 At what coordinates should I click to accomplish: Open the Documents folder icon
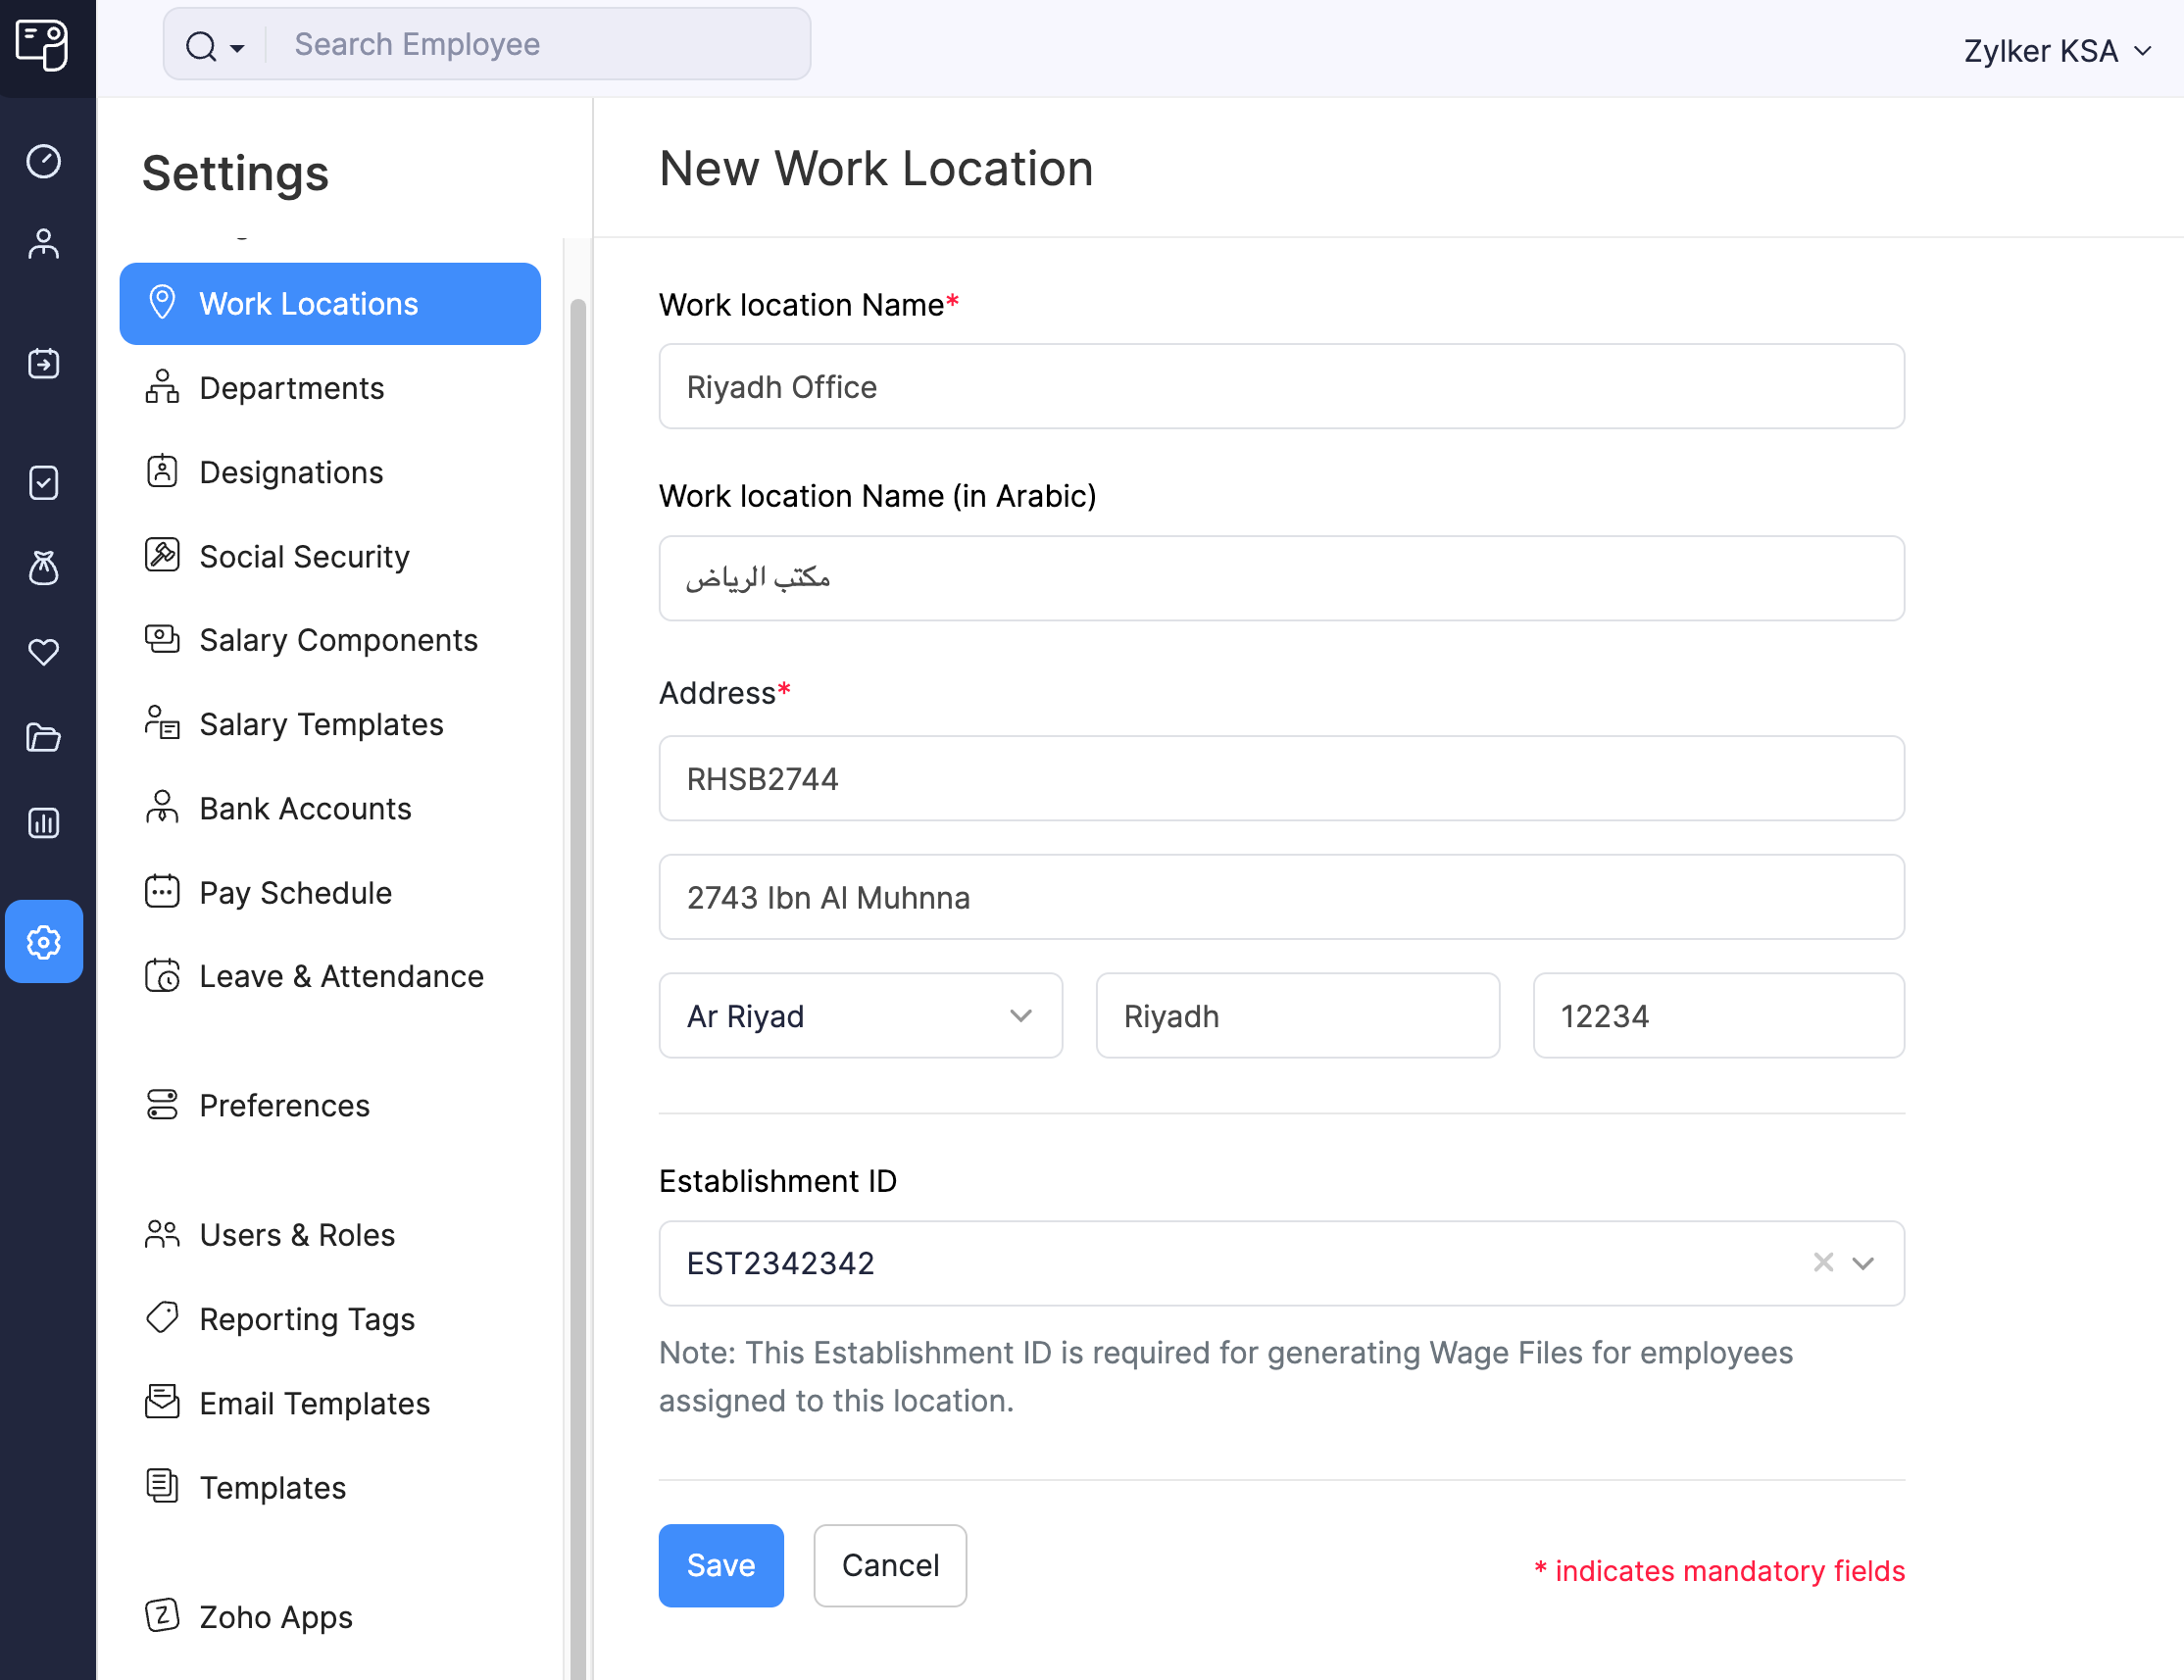[44, 737]
